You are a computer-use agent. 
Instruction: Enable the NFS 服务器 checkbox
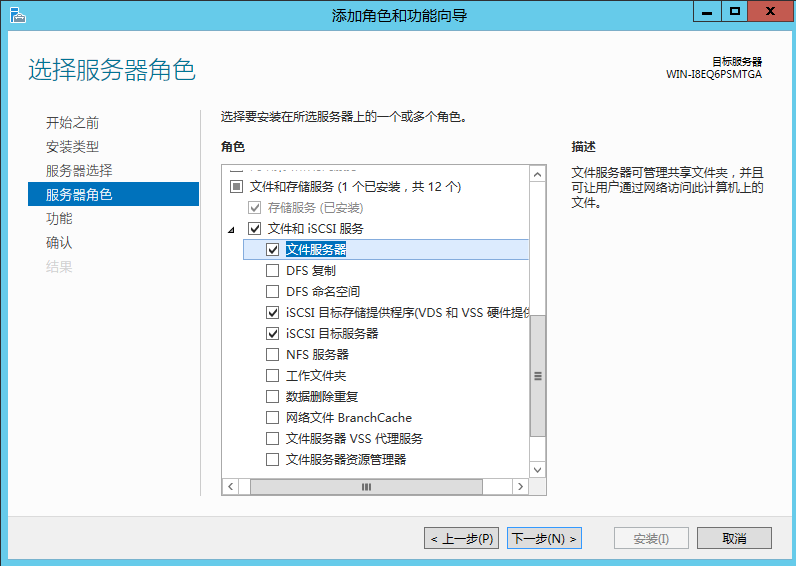[273, 354]
